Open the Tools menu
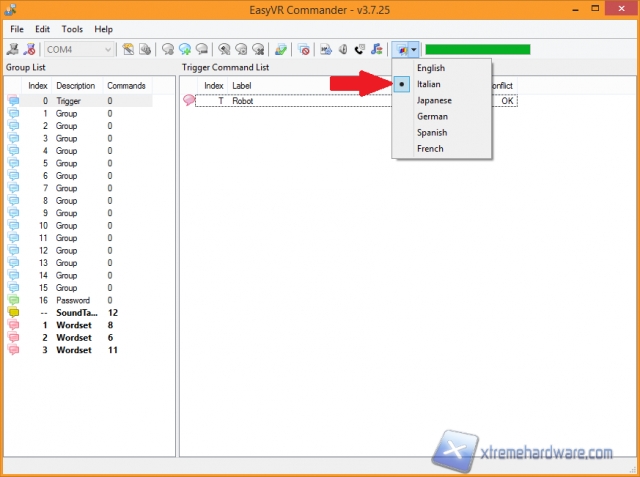640x477 pixels. pos(72,29)
